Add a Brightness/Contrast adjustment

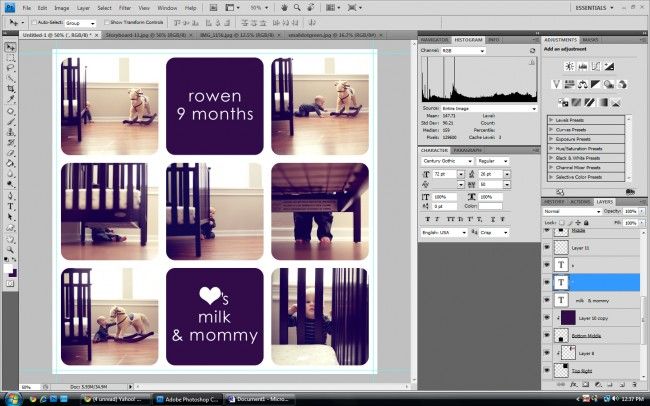click(x=568, y=66)
